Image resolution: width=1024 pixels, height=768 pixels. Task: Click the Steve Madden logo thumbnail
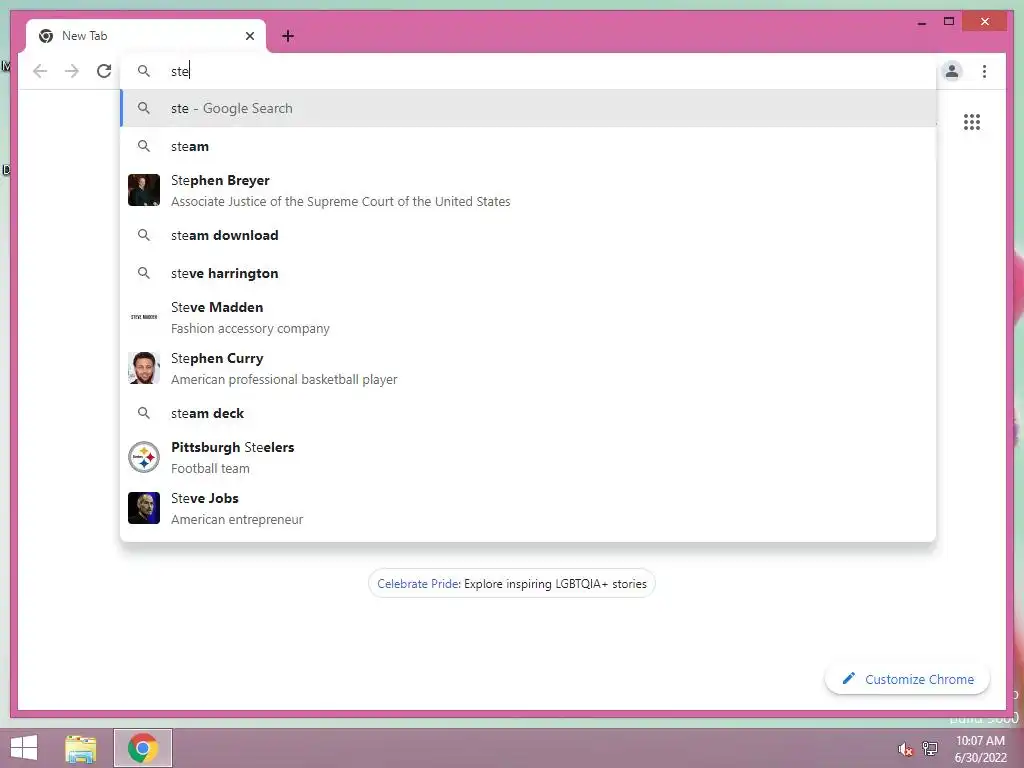(x=144, y=317)
